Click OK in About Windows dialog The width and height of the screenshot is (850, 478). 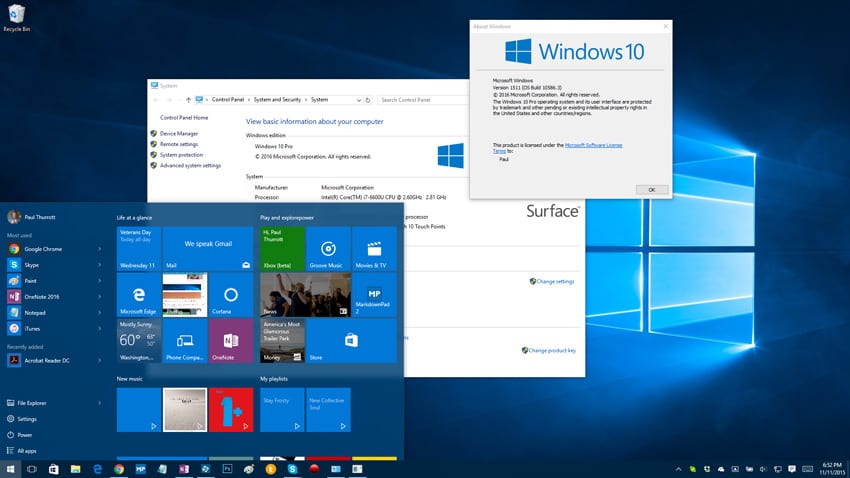652,190
